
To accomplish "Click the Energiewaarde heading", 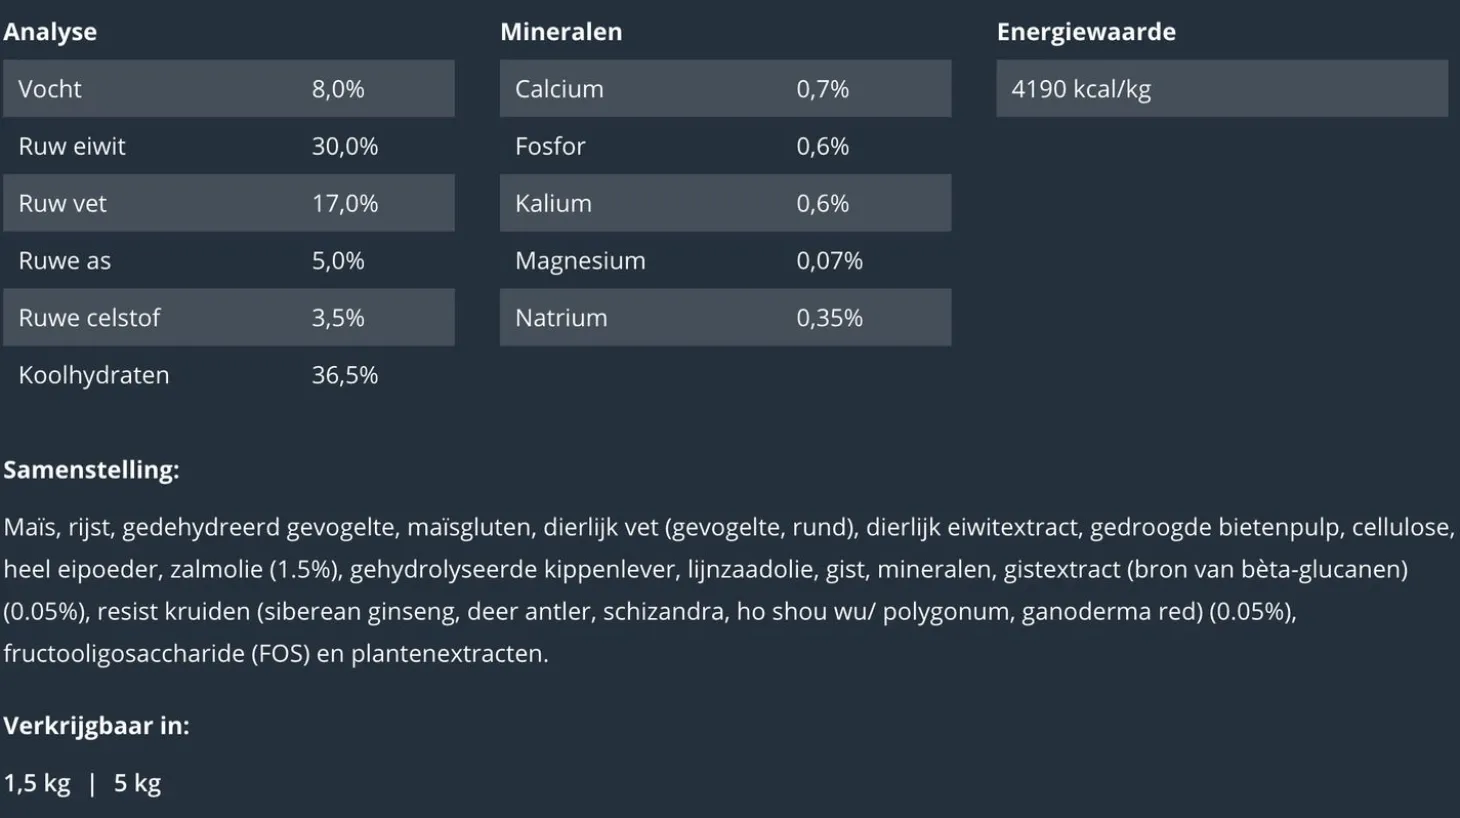I will tap(1086, 32).
